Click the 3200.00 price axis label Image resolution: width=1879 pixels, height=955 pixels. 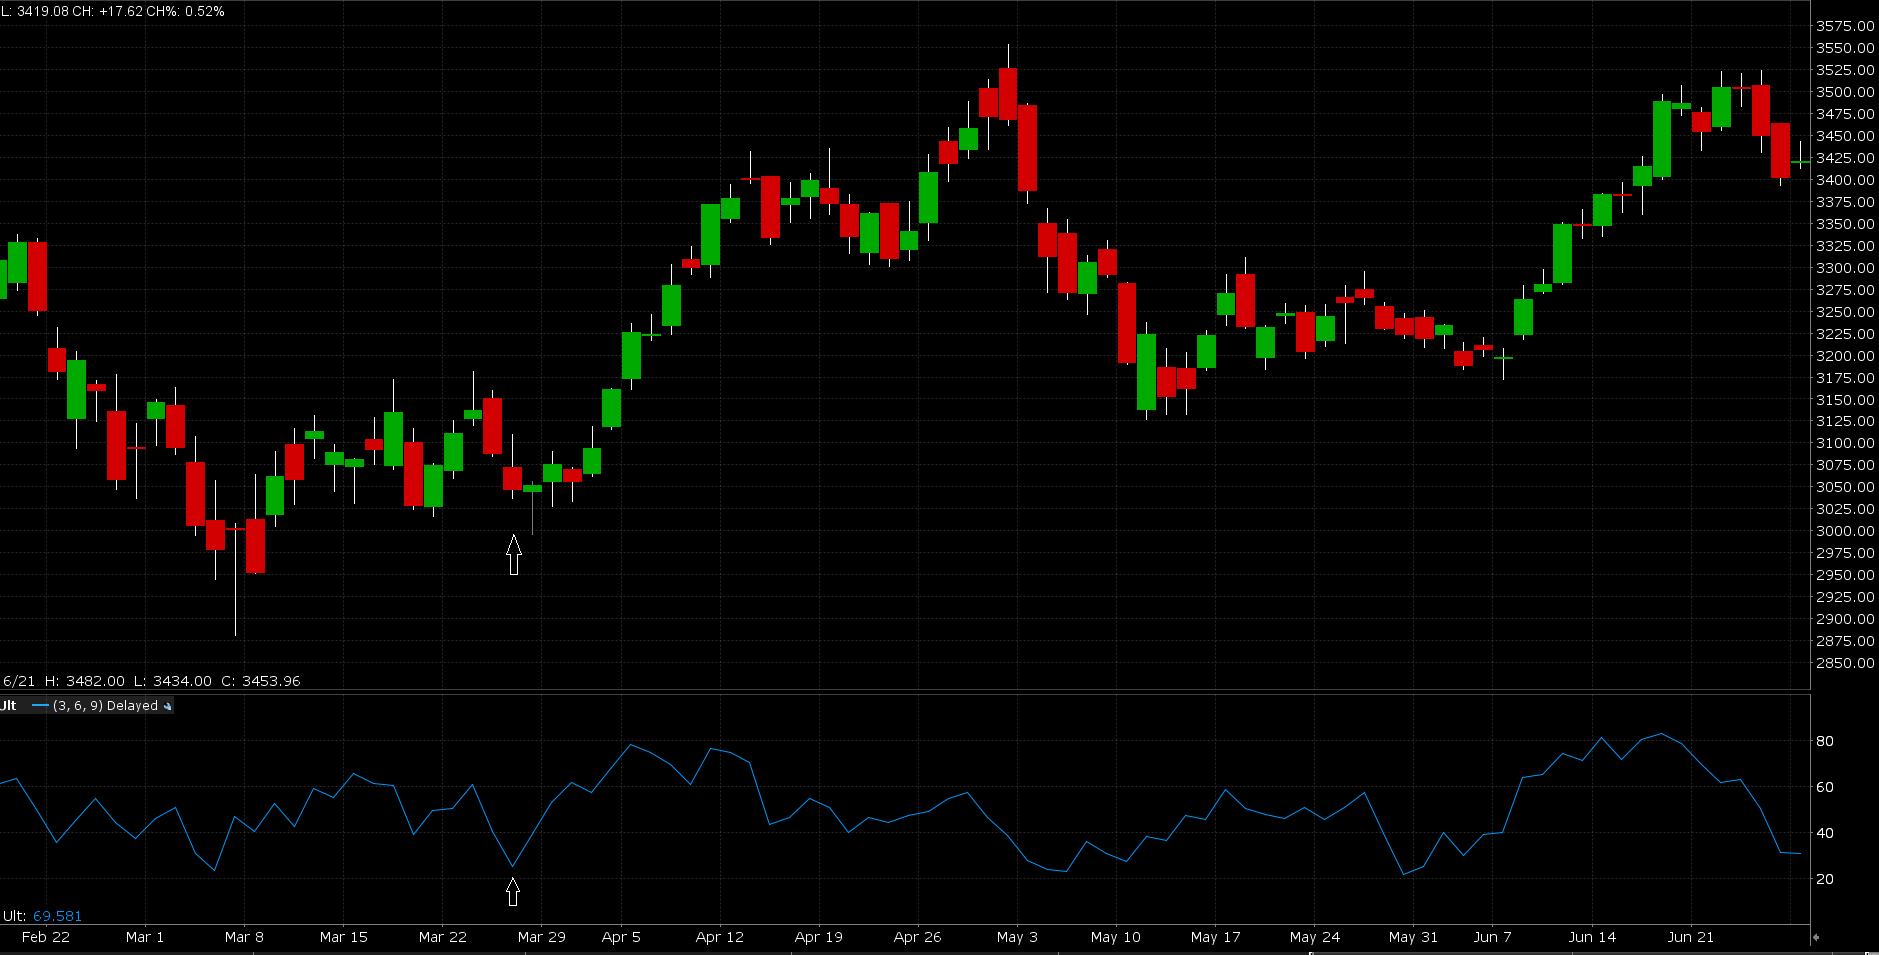(x=1846, y=356)
